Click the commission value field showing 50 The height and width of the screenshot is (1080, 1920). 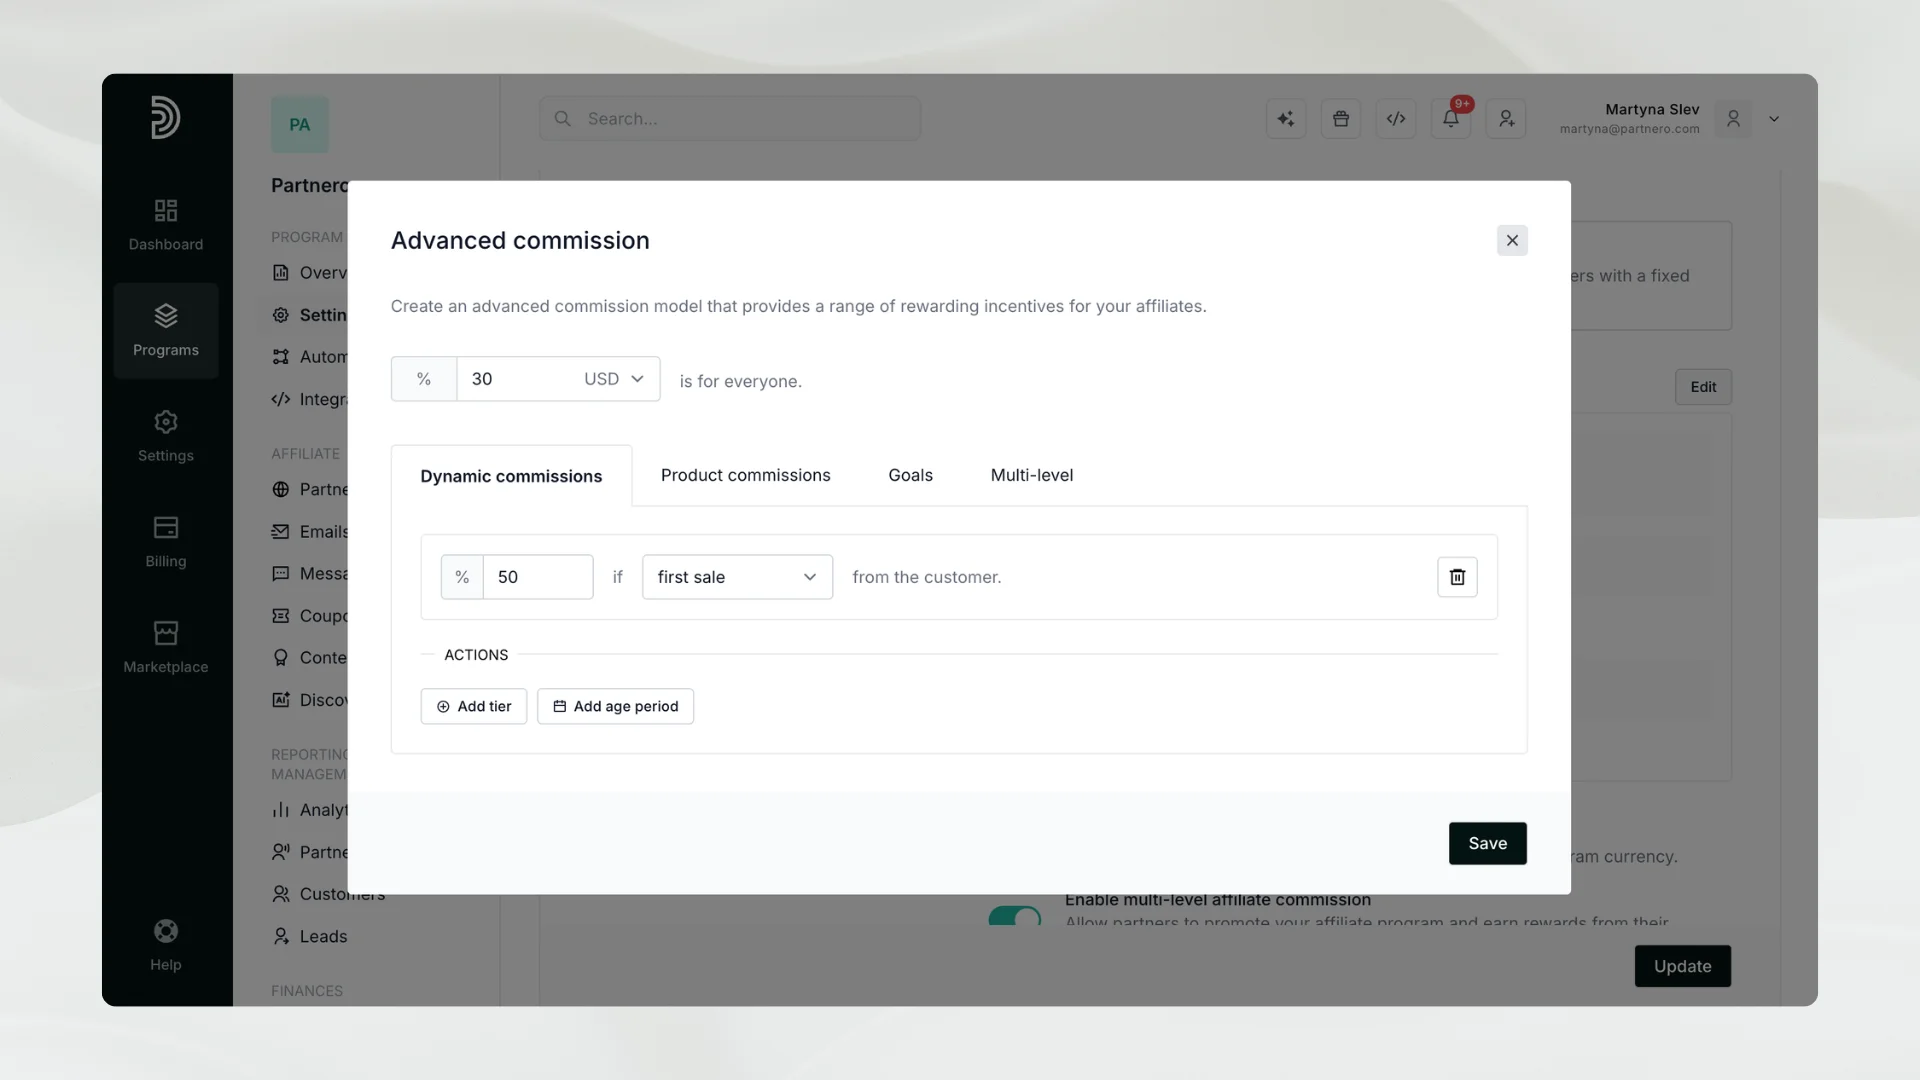[x=538, y=577]
